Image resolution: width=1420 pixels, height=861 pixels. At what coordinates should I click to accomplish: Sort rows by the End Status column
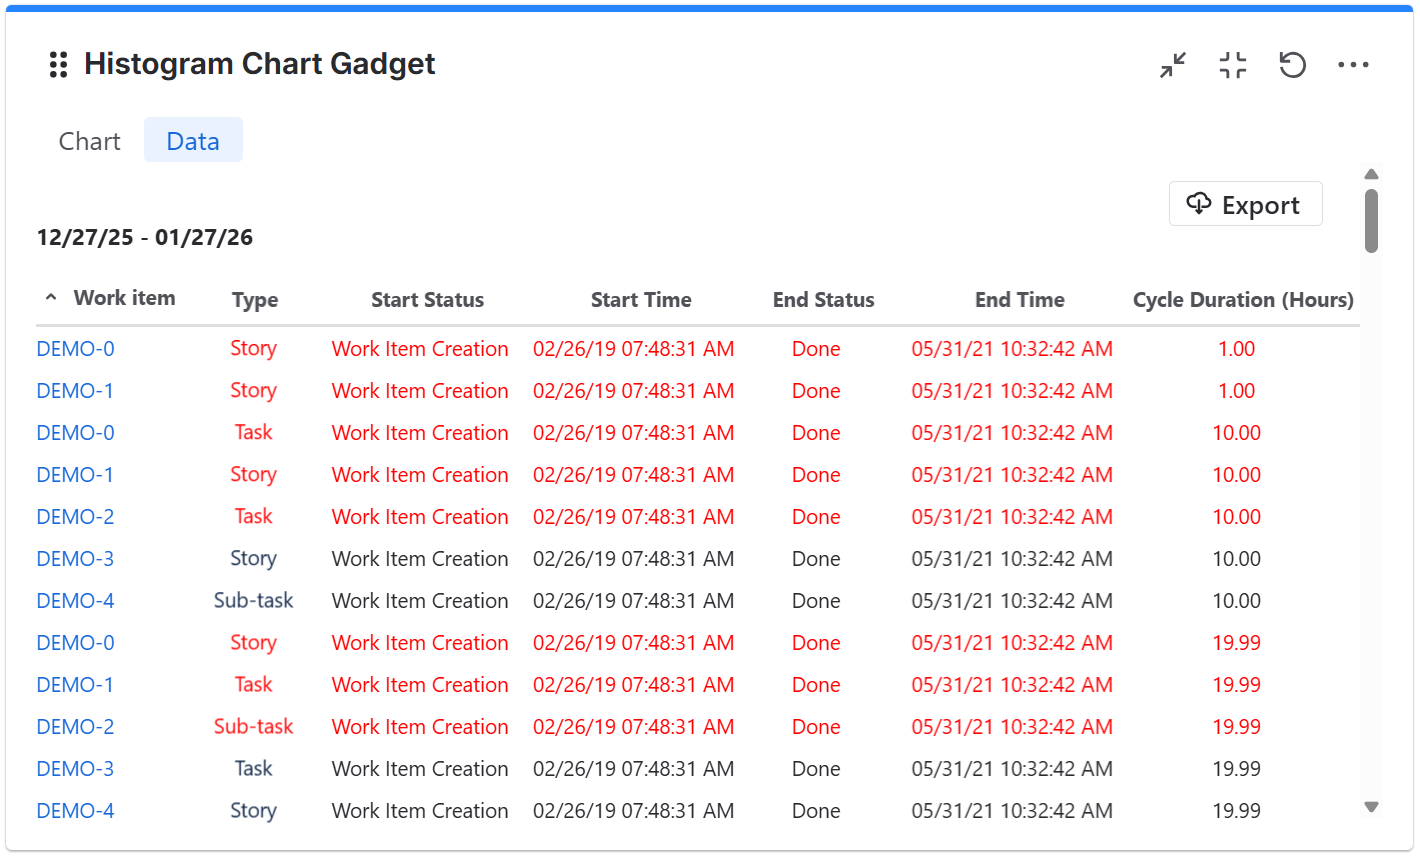[823, 298]
